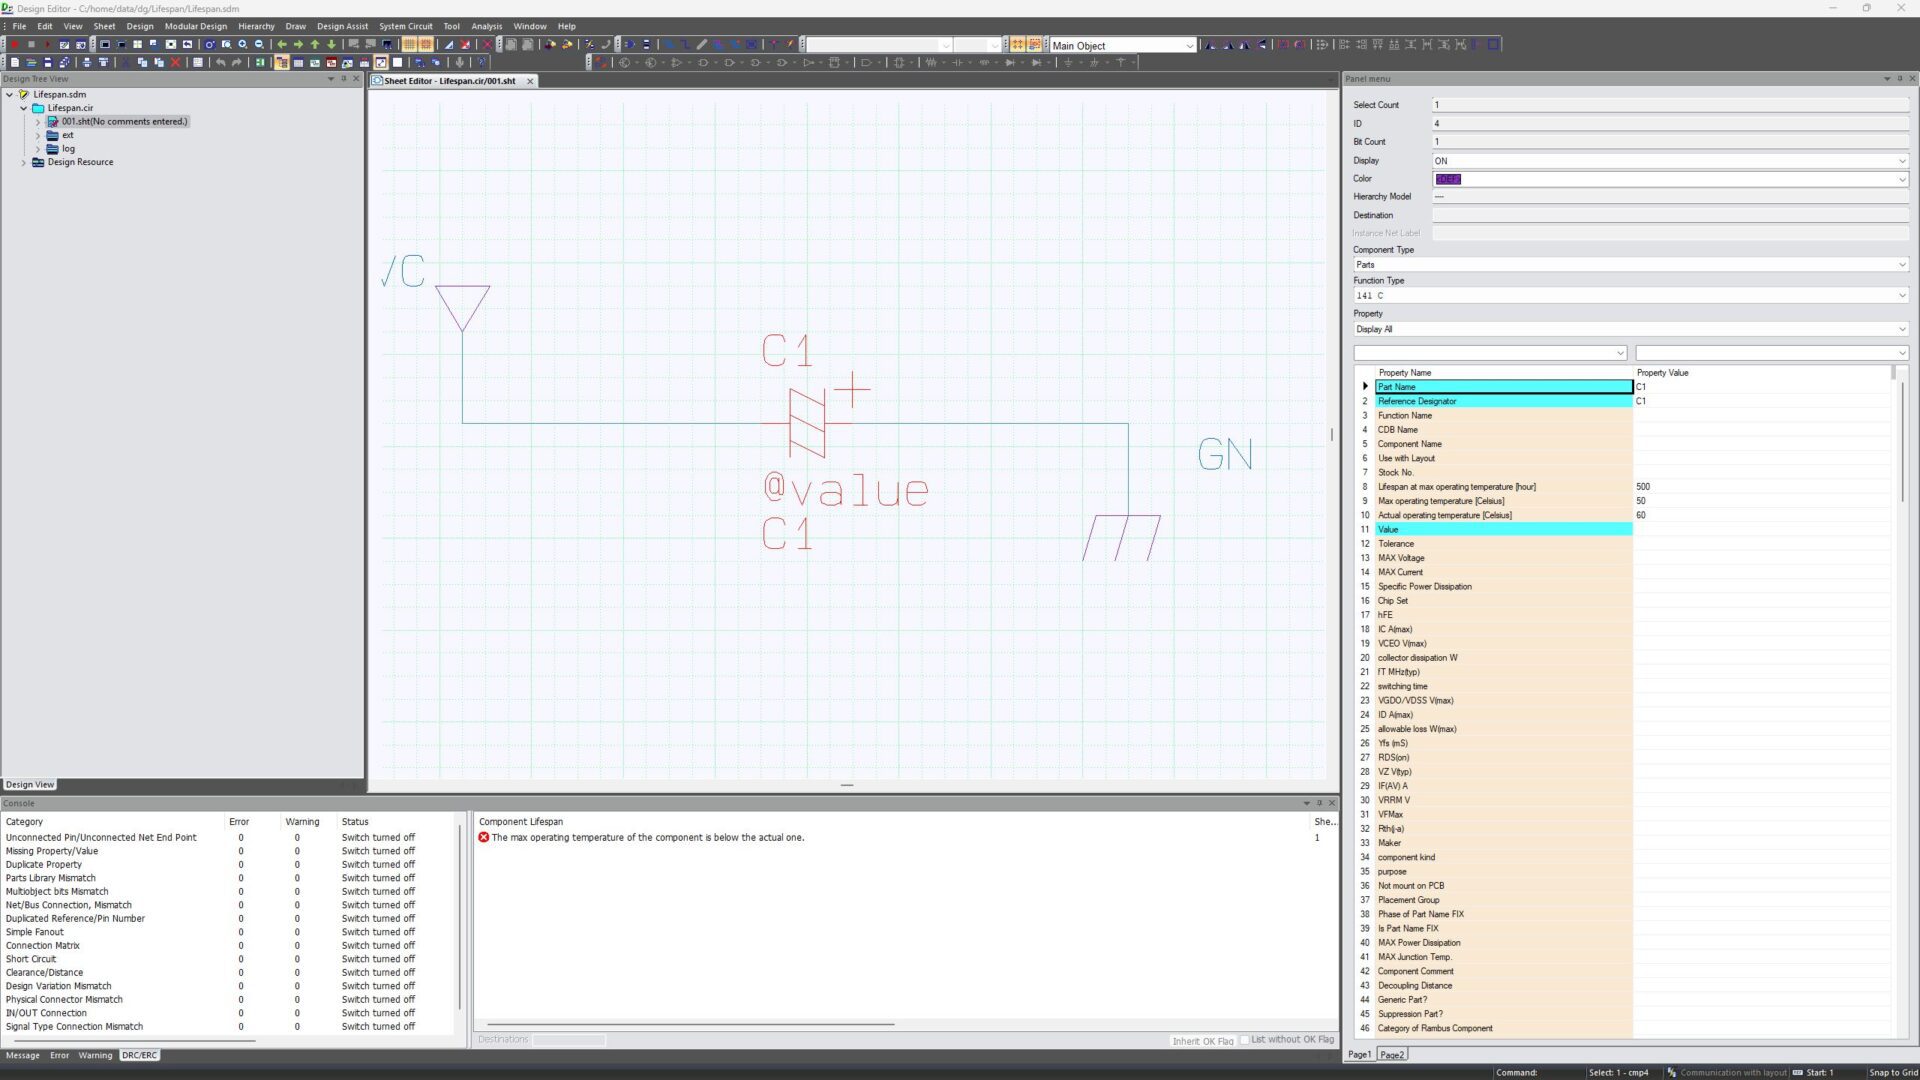Switch to the Warning console tab

tap(95, 1055)
